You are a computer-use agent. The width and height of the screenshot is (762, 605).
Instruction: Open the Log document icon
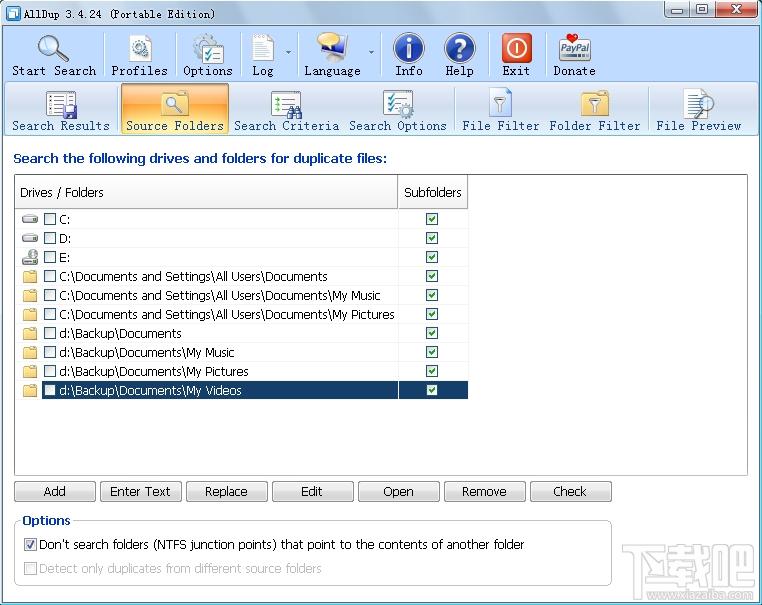click(262, 48)
